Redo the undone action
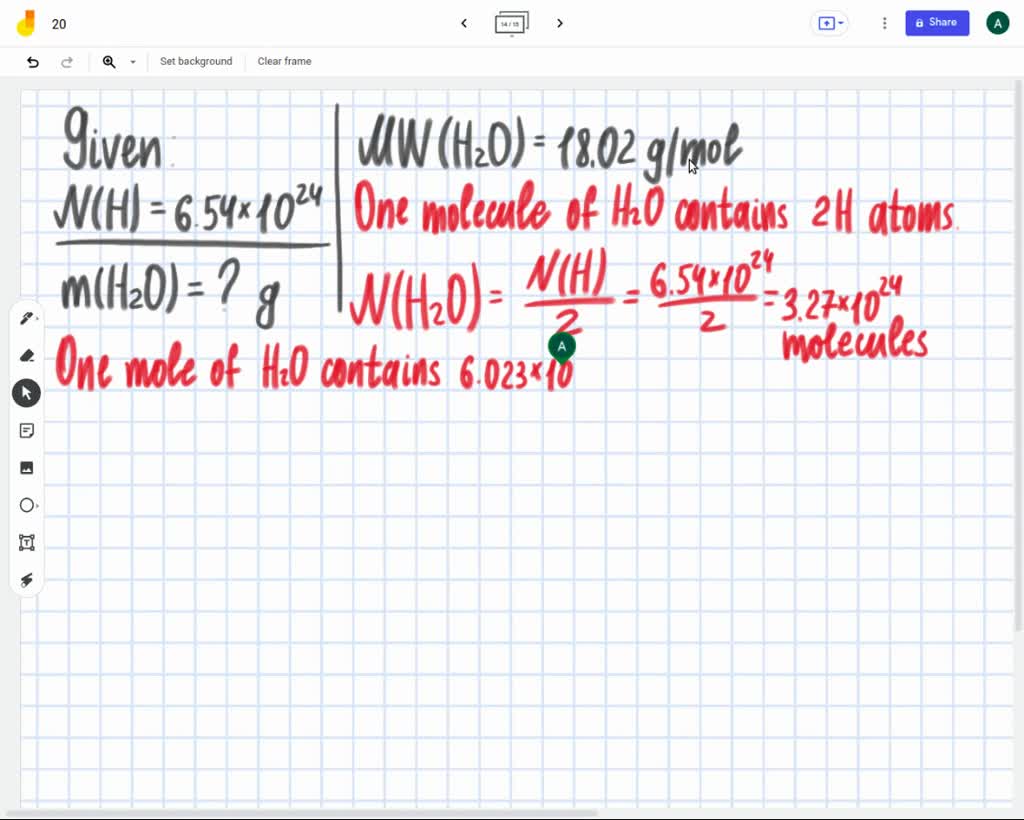 [x=67, y=61]
